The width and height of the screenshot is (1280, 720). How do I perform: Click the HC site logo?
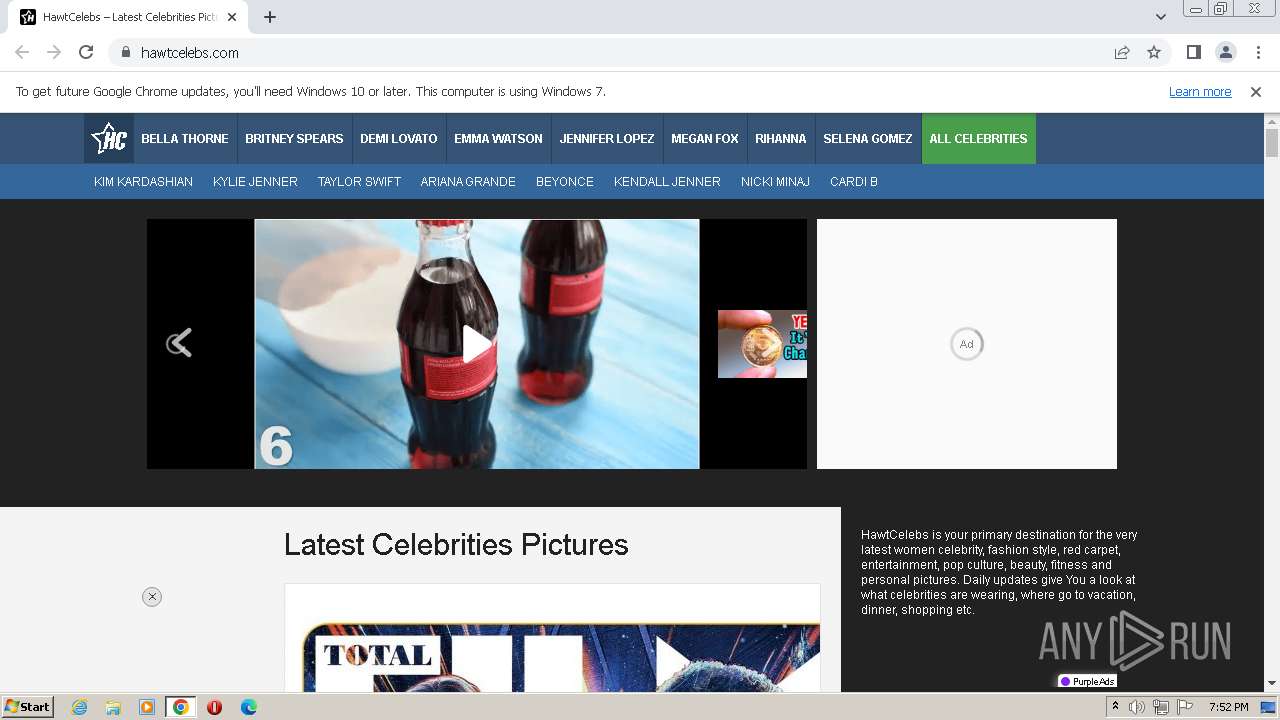(108, 138)
